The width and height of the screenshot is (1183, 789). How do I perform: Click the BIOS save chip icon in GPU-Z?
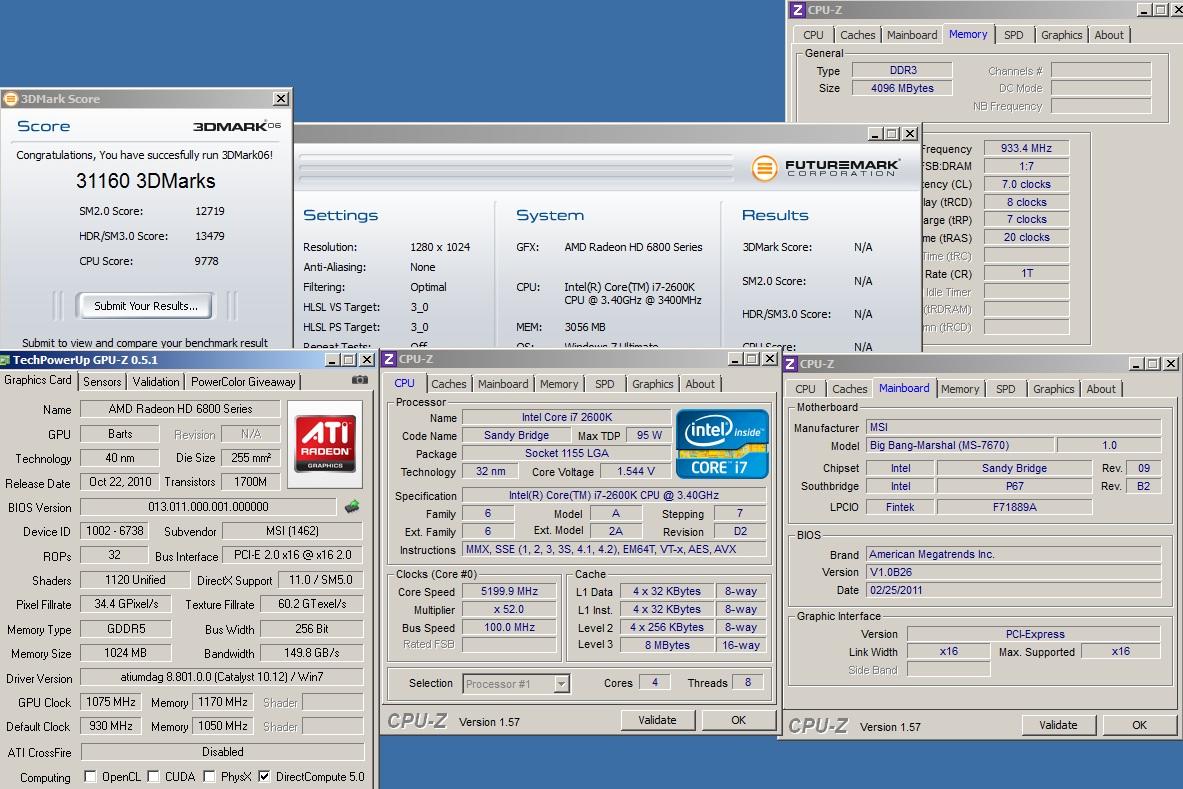pyautogui.click(x=352, y=506)
